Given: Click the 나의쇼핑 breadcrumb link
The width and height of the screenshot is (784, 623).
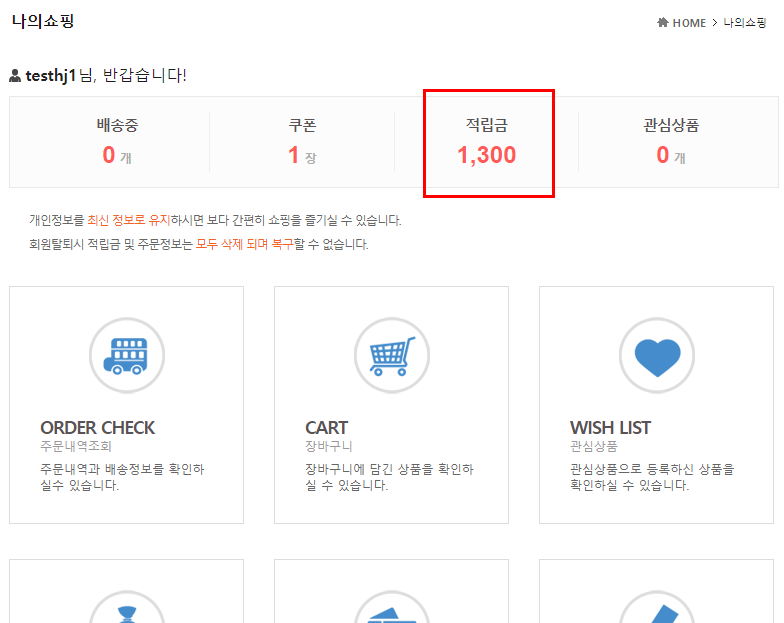Looking at the screenshot, I should [745, 23].
